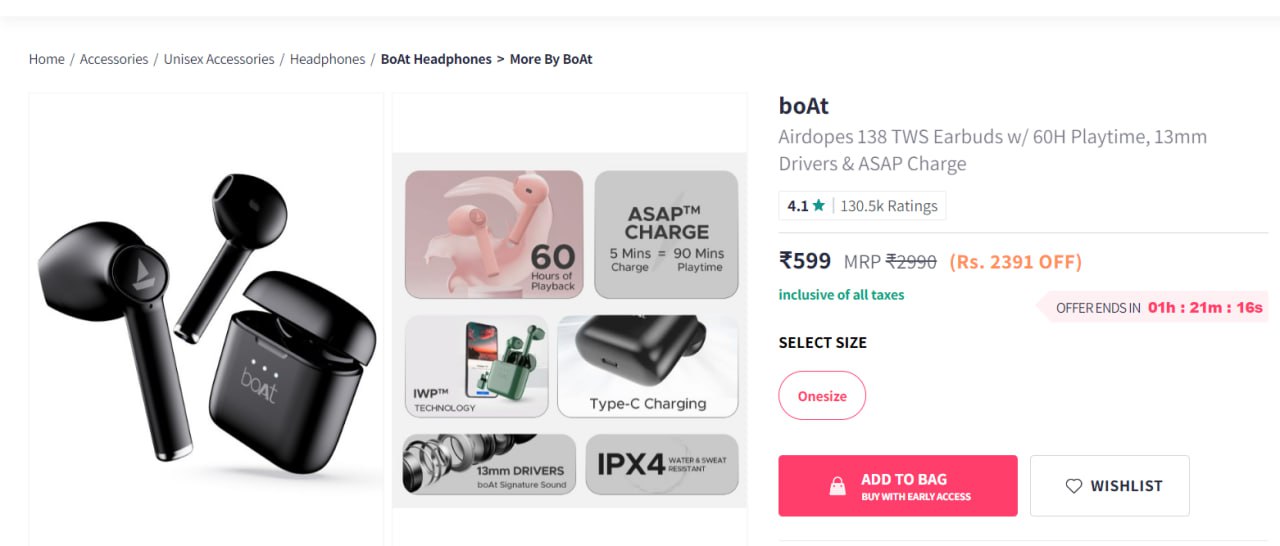The image size is (1280, 546).
Task: Click the Wishlist button
Action: pos(1109,486)
